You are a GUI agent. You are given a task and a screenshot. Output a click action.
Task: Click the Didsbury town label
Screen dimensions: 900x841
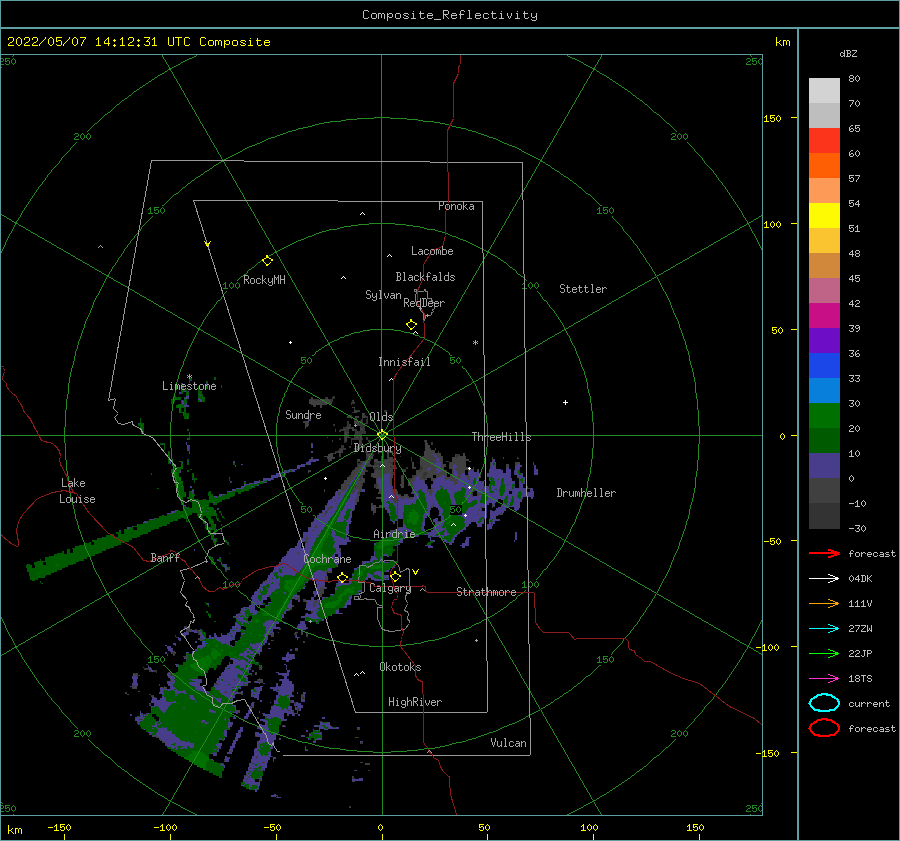[x=377, y=448]
